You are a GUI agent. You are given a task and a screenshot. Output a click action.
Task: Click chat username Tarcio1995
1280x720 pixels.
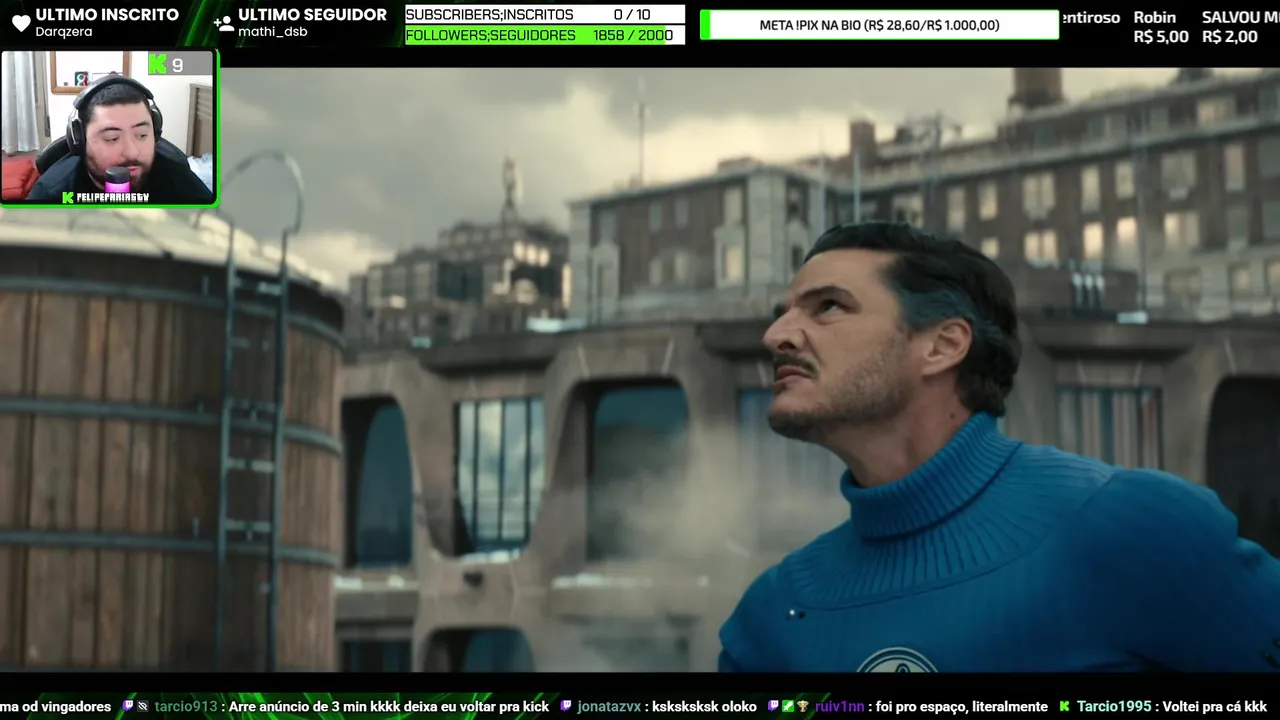coord(1114,706)
